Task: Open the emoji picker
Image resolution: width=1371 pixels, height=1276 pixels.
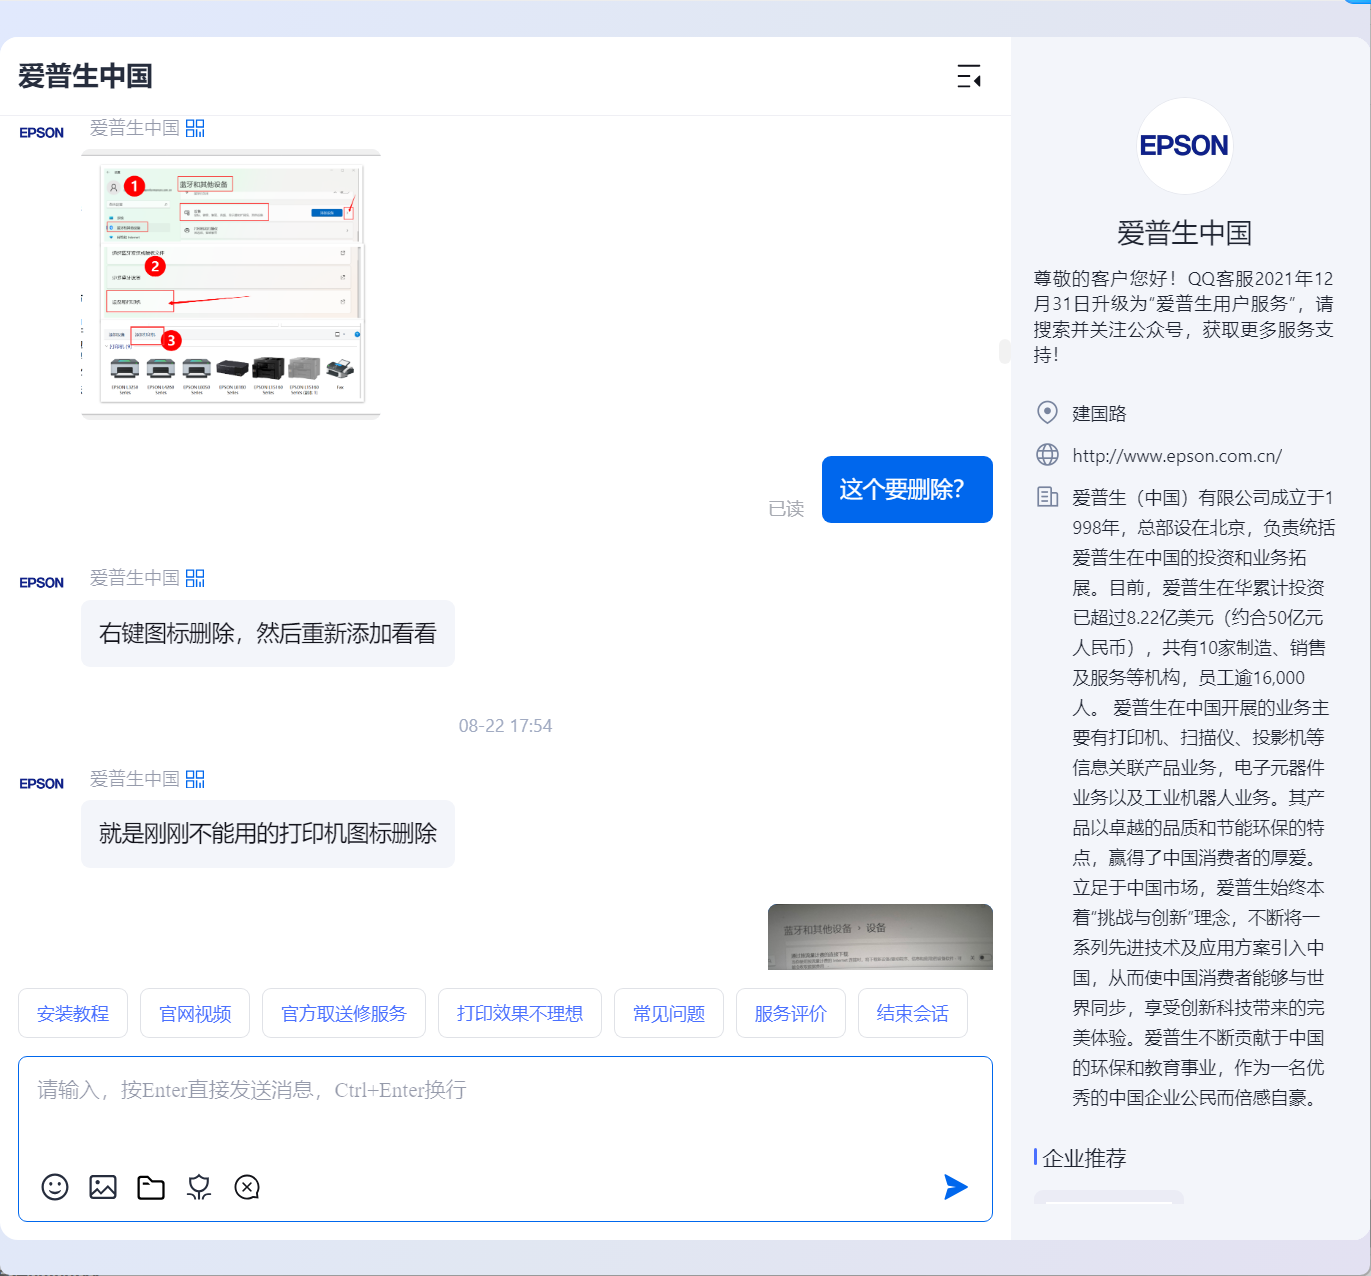Action: pos(55,1187)
